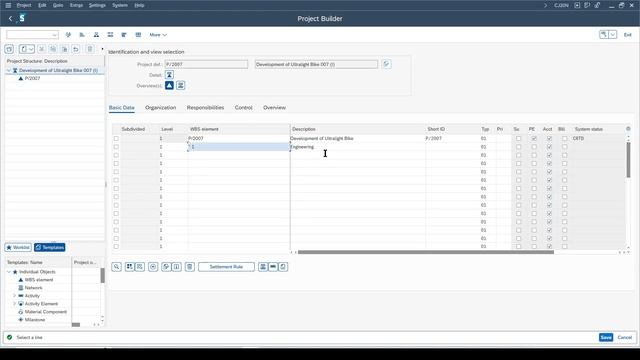Viewport: 640px width, 360px height.
Task: Toggle the PE checkbox in the Engineering row
Action: coord(534,147)
